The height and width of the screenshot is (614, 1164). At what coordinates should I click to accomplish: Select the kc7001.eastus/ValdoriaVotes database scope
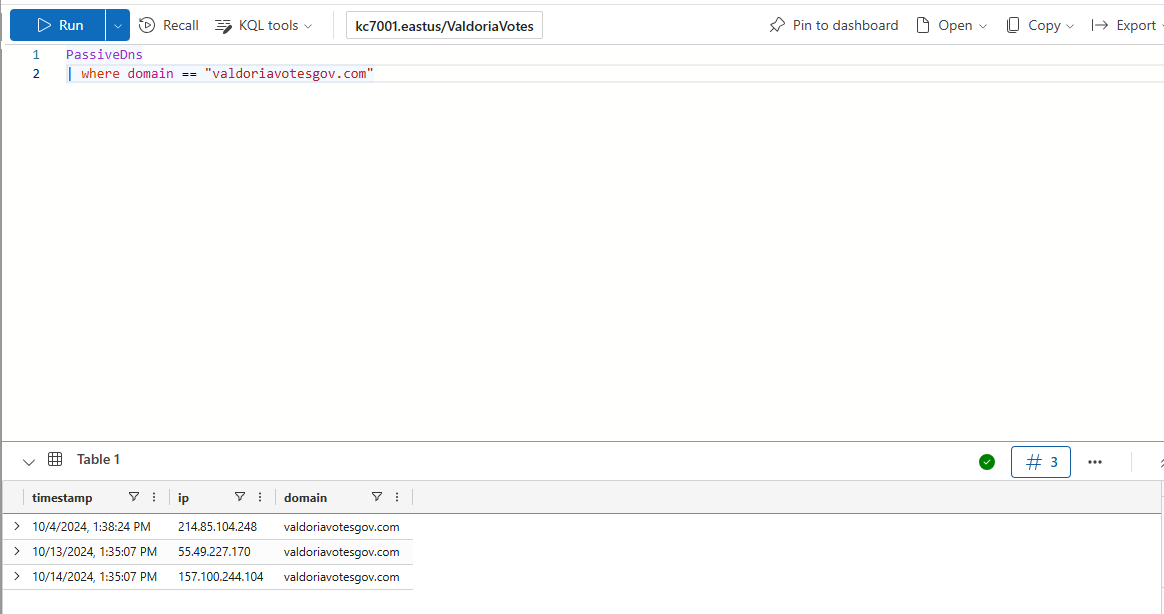[x=444, y=25]
